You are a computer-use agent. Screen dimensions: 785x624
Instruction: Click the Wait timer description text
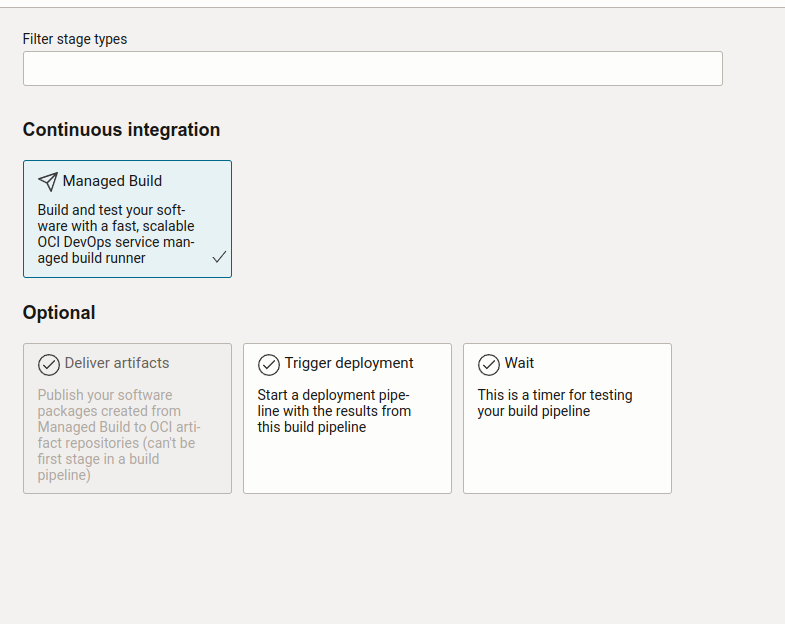tap(554, 403)
